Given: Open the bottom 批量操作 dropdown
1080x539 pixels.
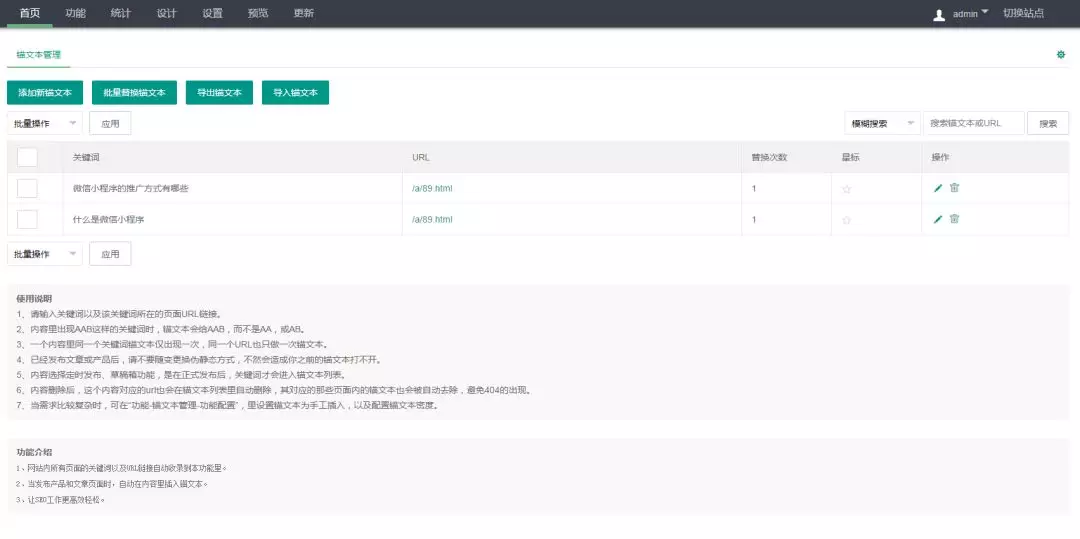Looking at the screenshot, I should coord(45,254).
